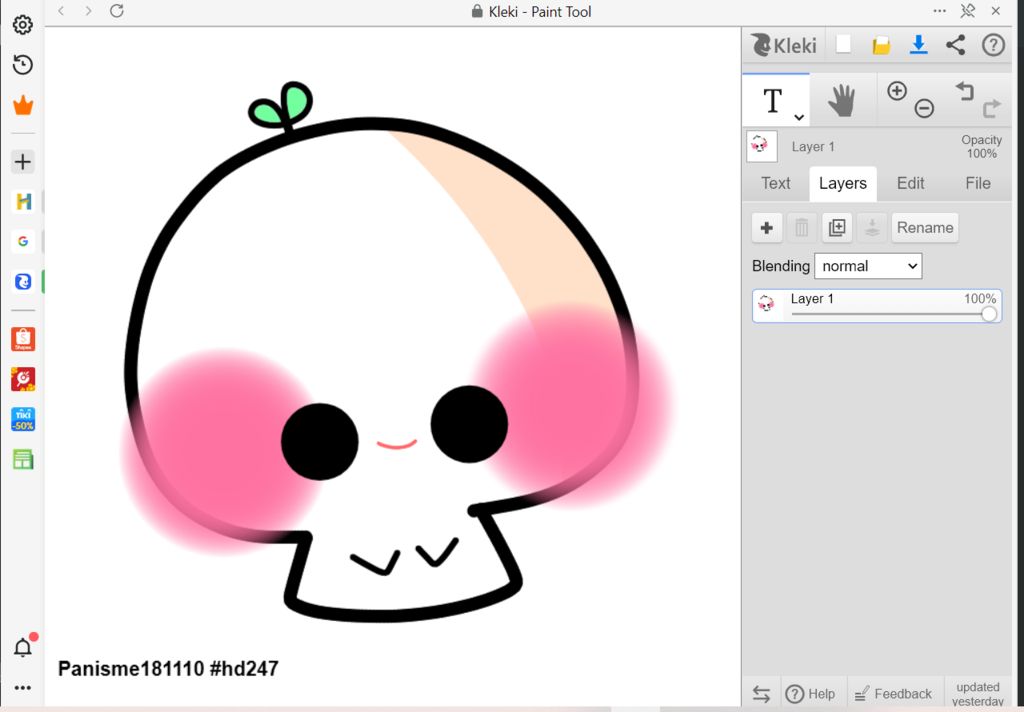Click the Rename layer button
Image resolution: width=1024 pixels, height=712 pixels.
924,228
